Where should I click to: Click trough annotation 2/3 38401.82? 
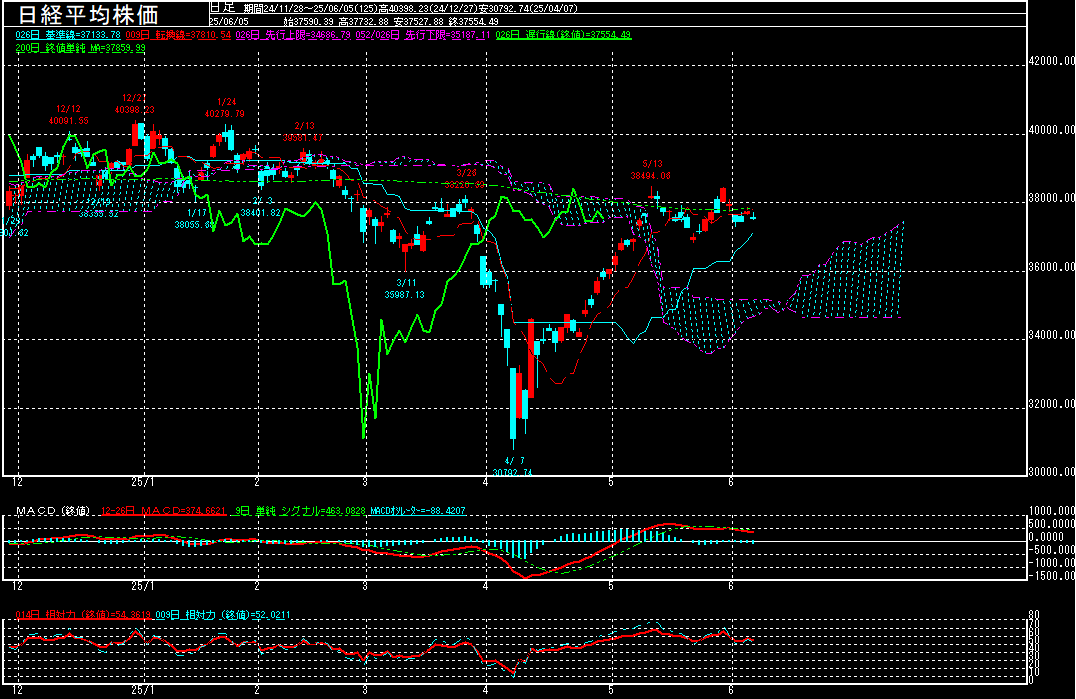click(261, 206)
